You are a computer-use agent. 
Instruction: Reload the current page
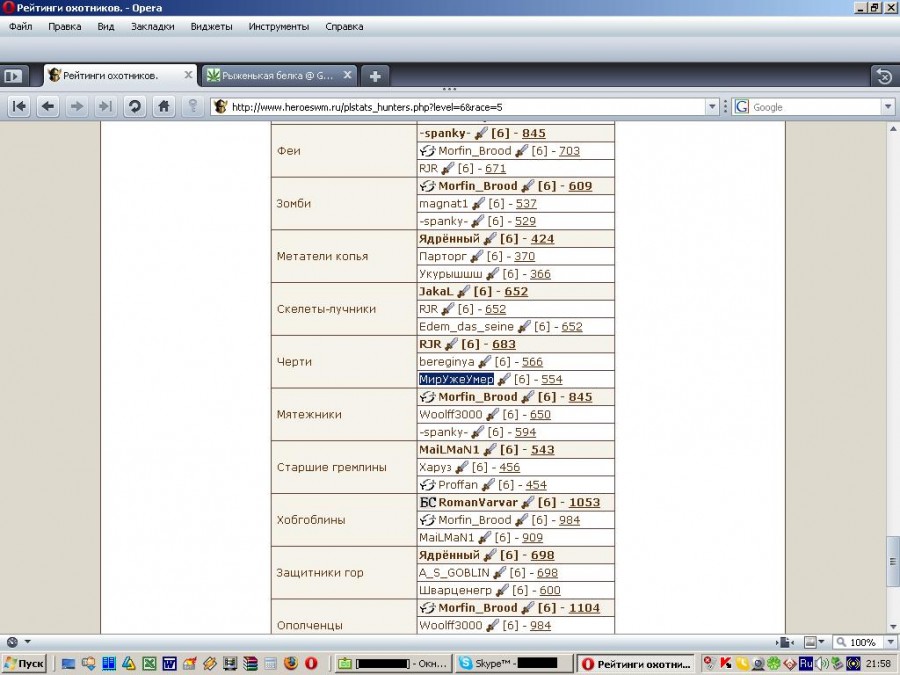tap(134, 107)
